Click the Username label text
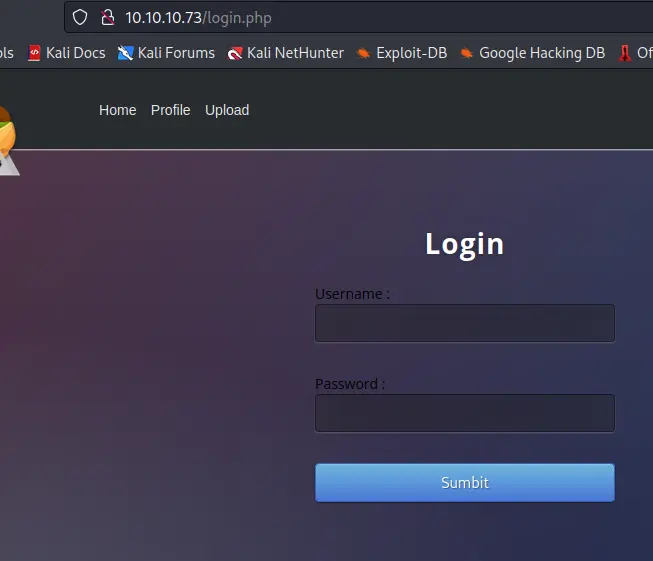Image resolution: width=653 pixels, height=561 pixels. tap(352, 294)
